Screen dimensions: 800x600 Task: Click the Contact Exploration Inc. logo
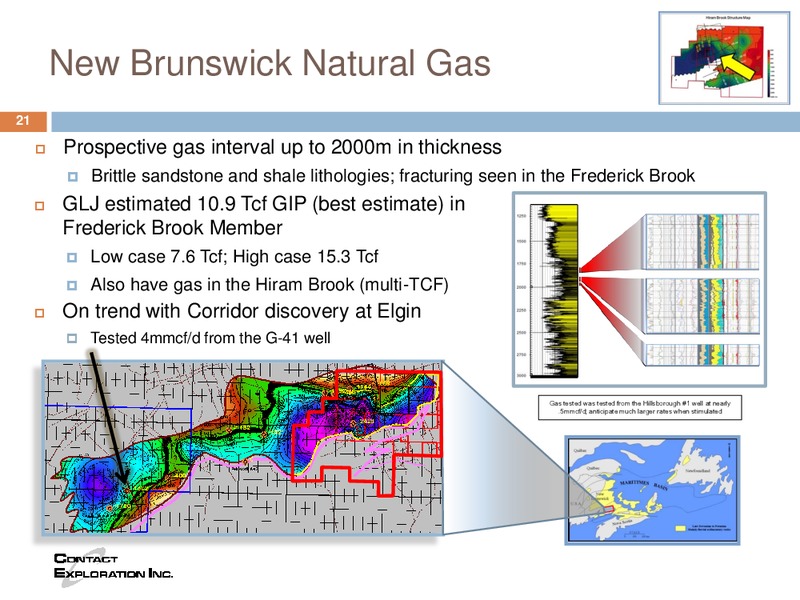tap(113, 566)
